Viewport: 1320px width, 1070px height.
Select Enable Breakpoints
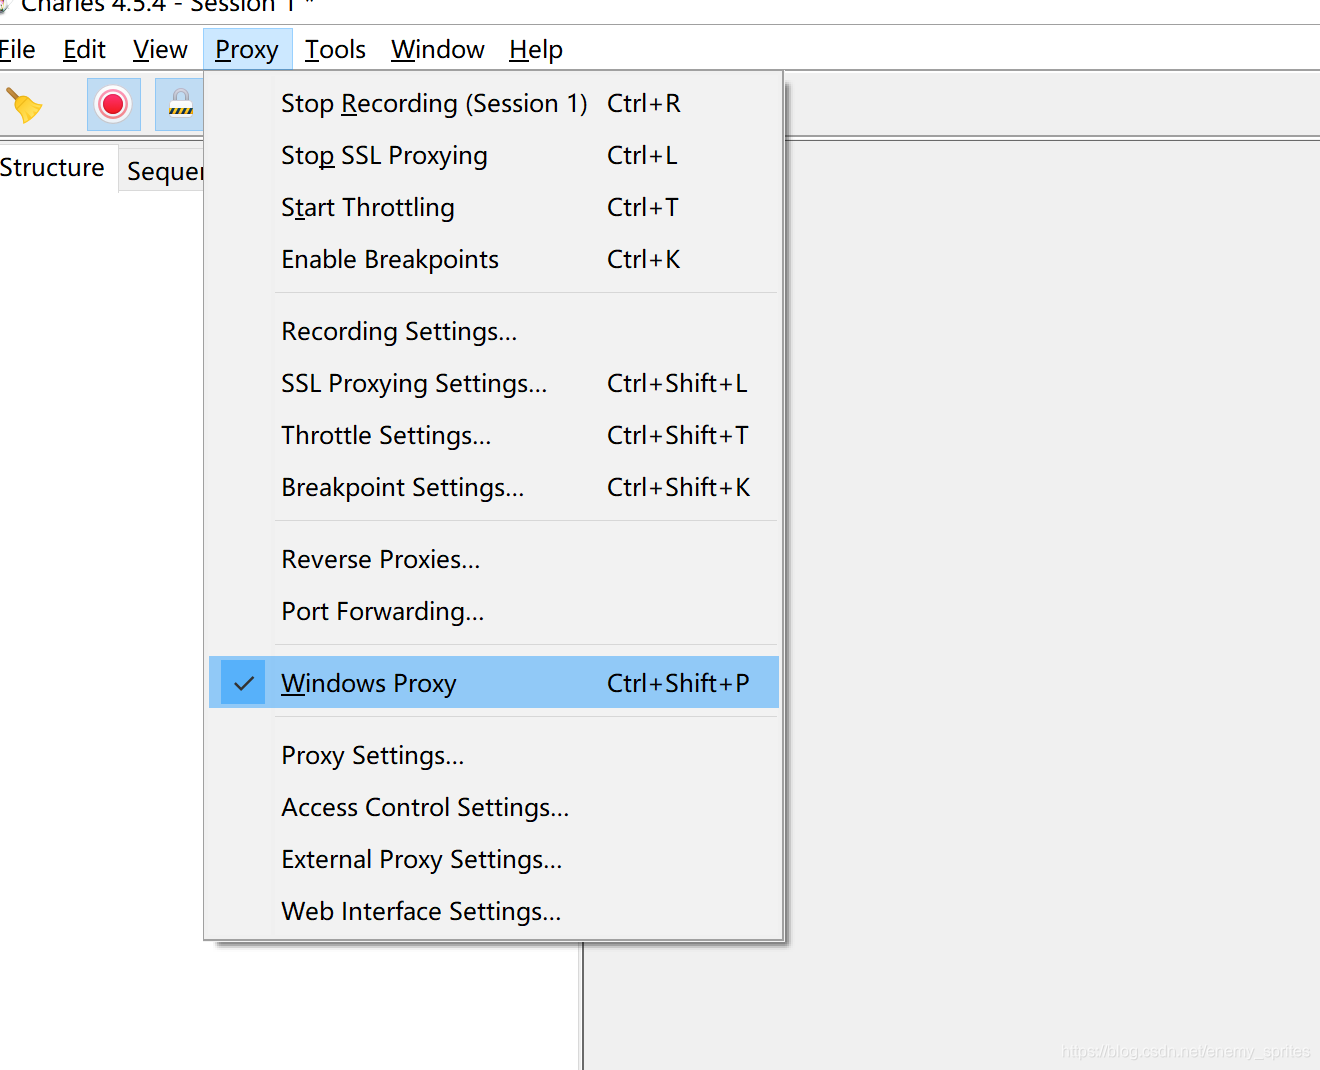pyautogui.click(x=494, y=260)
